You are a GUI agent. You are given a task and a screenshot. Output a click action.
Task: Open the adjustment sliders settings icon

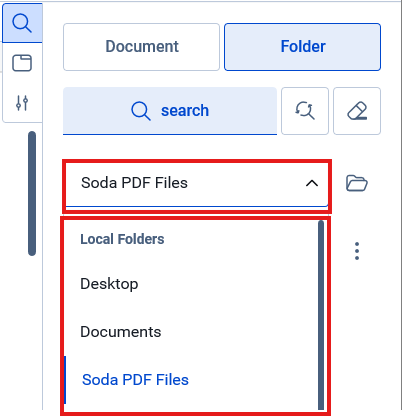22,103
